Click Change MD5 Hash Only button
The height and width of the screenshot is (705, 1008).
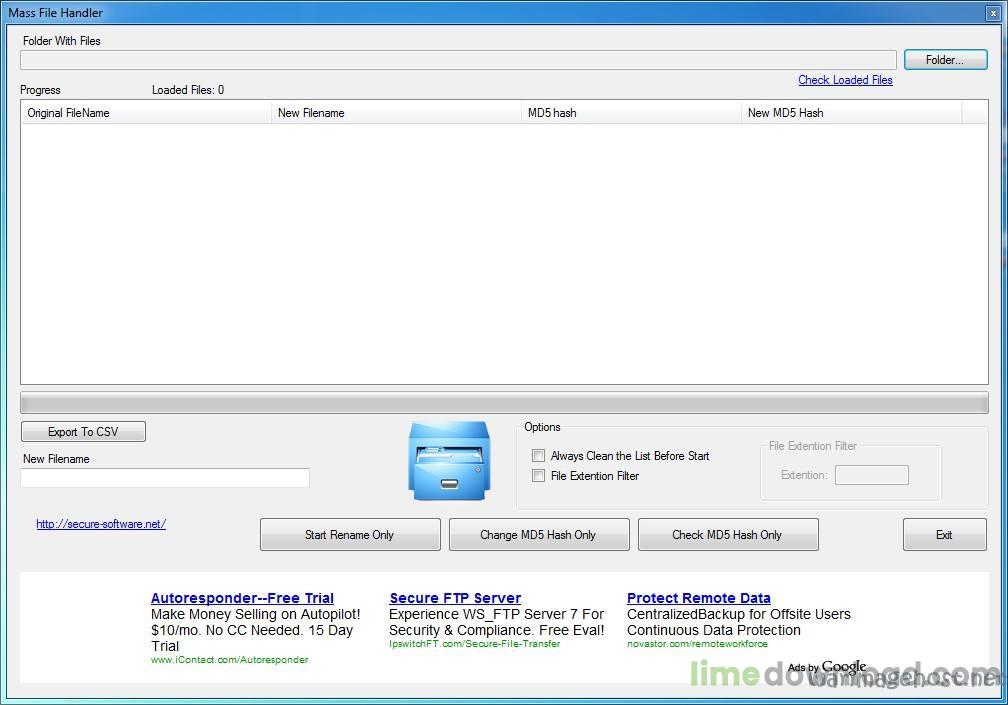point(538,535)
